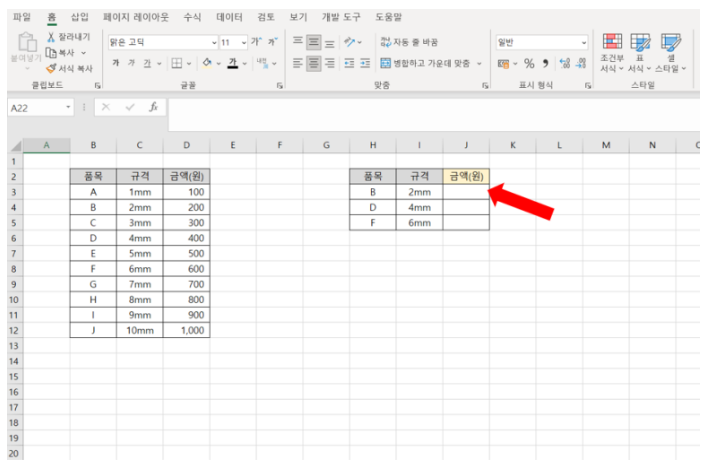
Task: Click the formula cancel X button
Action: pyautogui.click(x=106, y=107)
